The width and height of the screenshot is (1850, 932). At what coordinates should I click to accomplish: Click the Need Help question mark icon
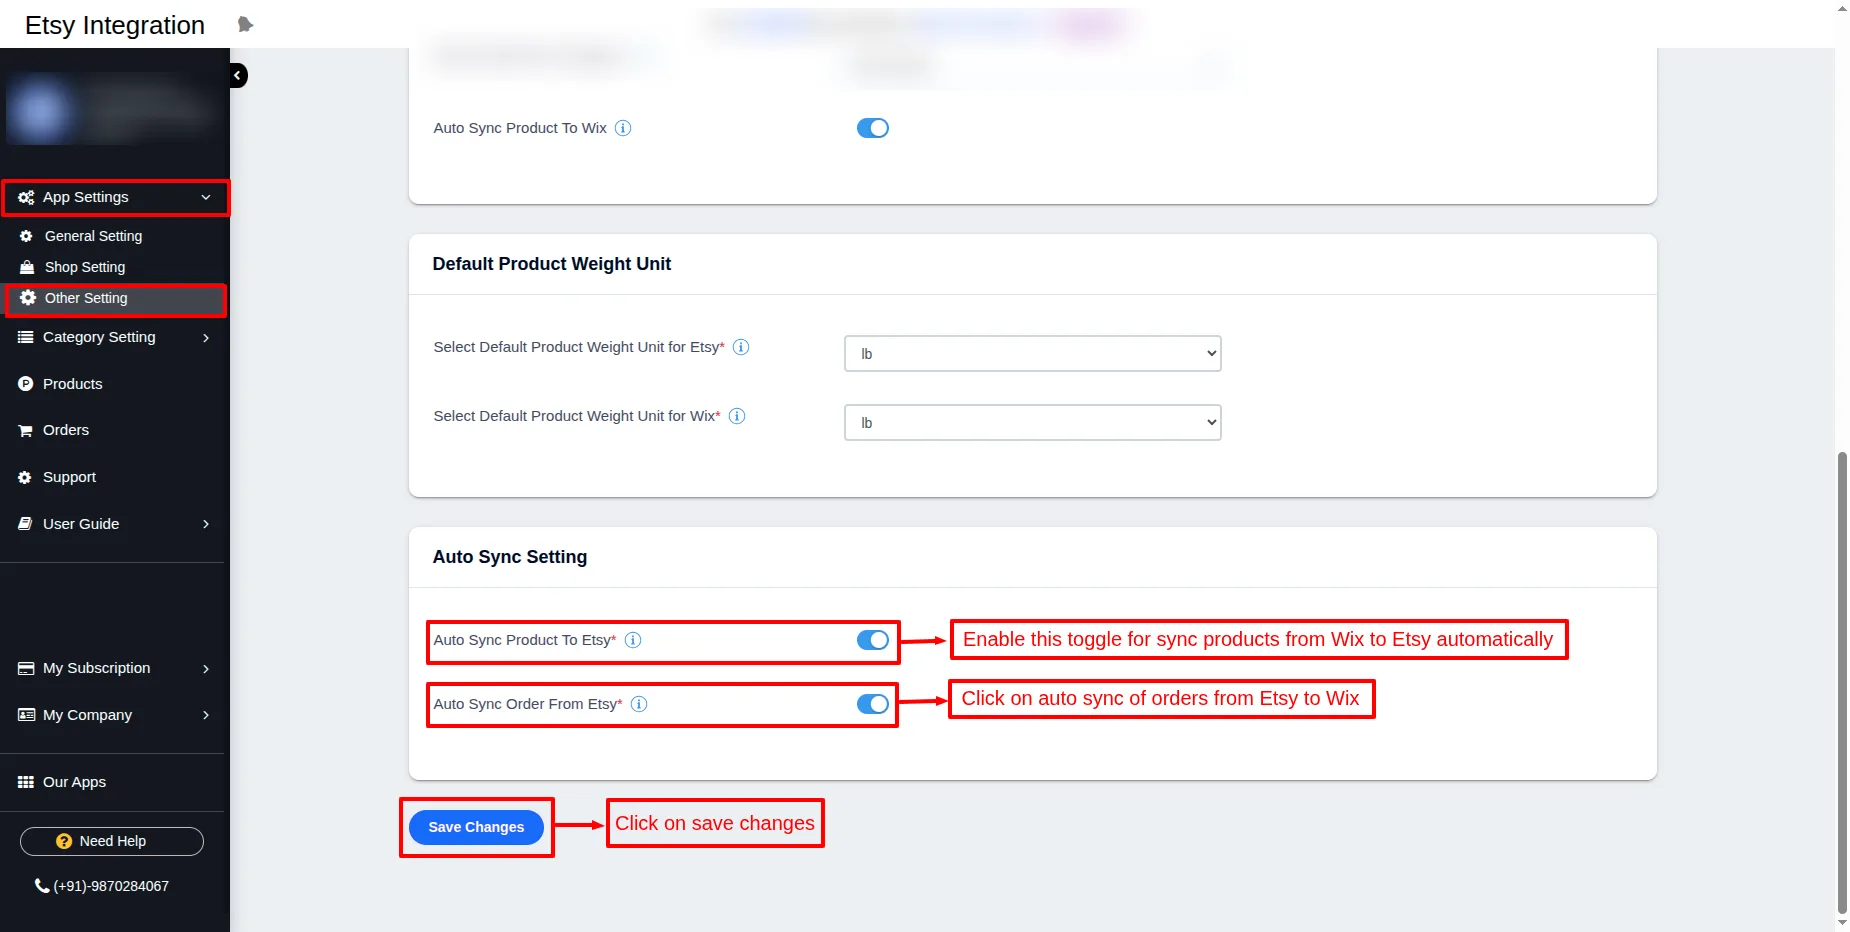64,841
